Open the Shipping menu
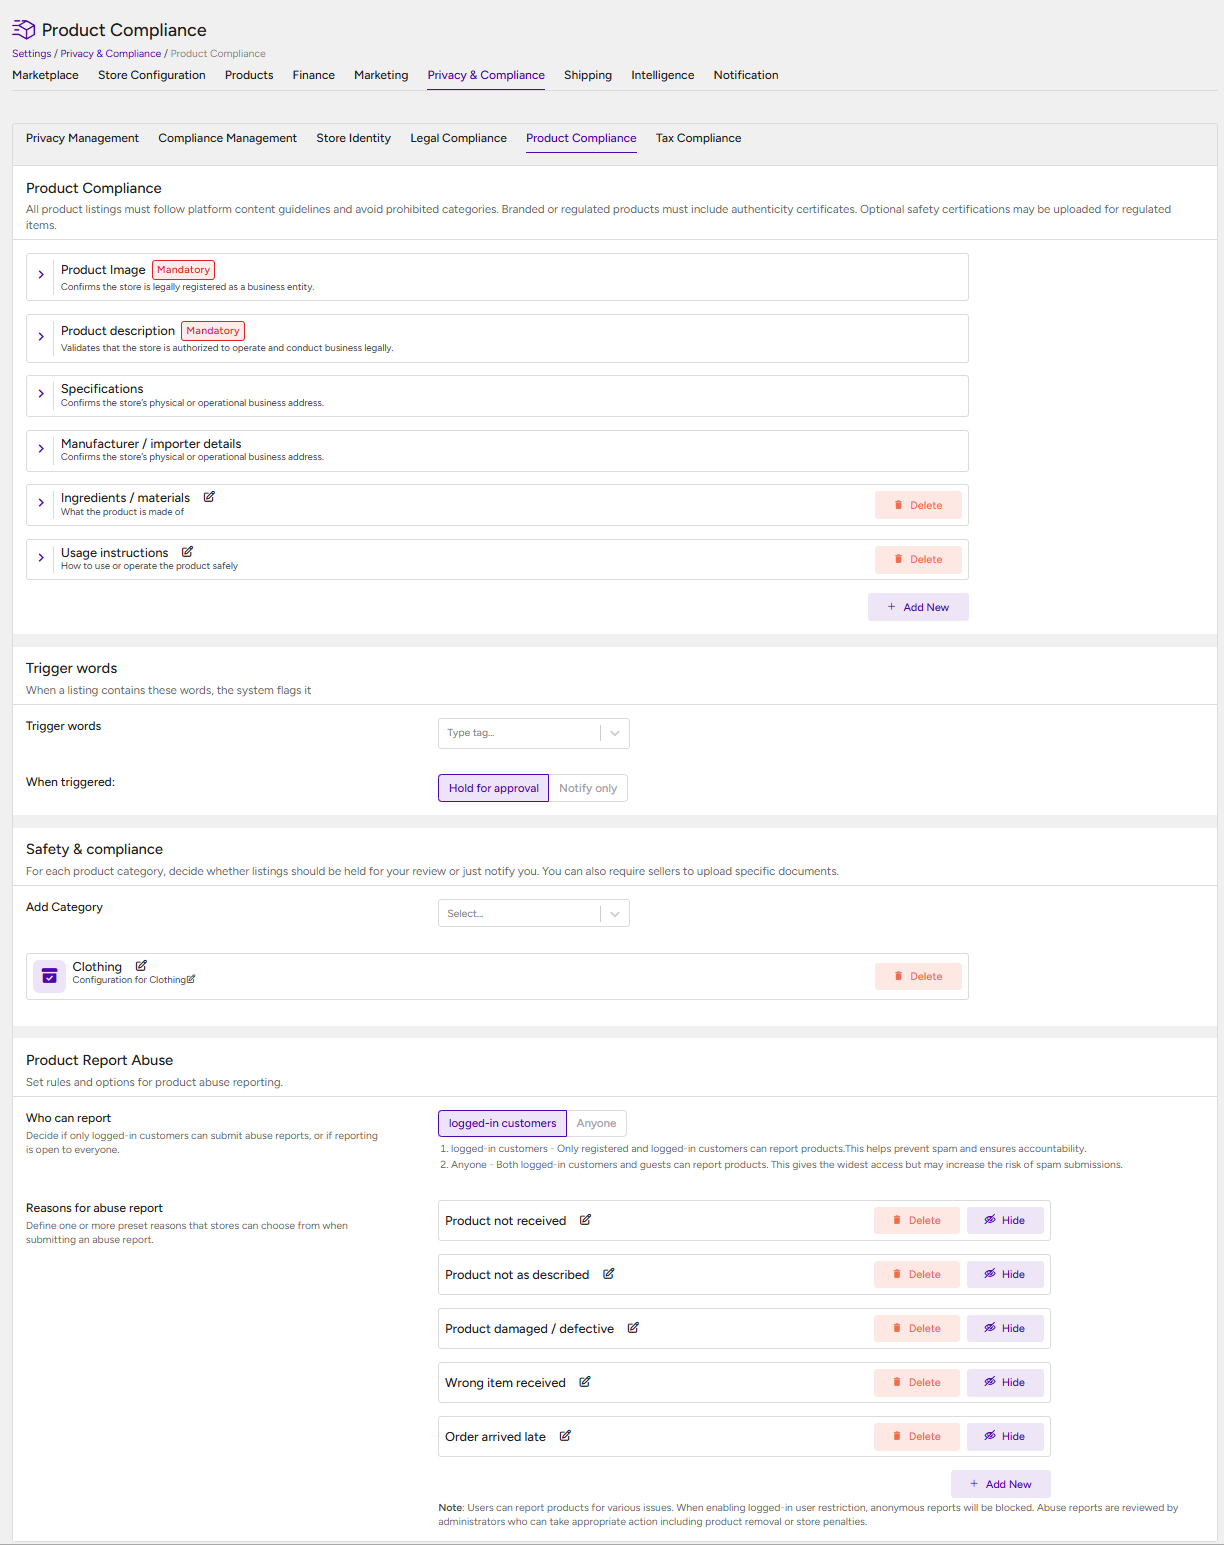This screenshot has width=1224, height=1545. tap(588, 75)
